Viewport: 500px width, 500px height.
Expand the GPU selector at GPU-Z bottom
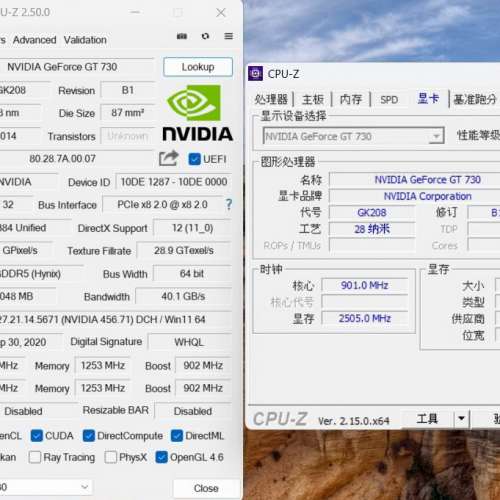pos(85,487)
